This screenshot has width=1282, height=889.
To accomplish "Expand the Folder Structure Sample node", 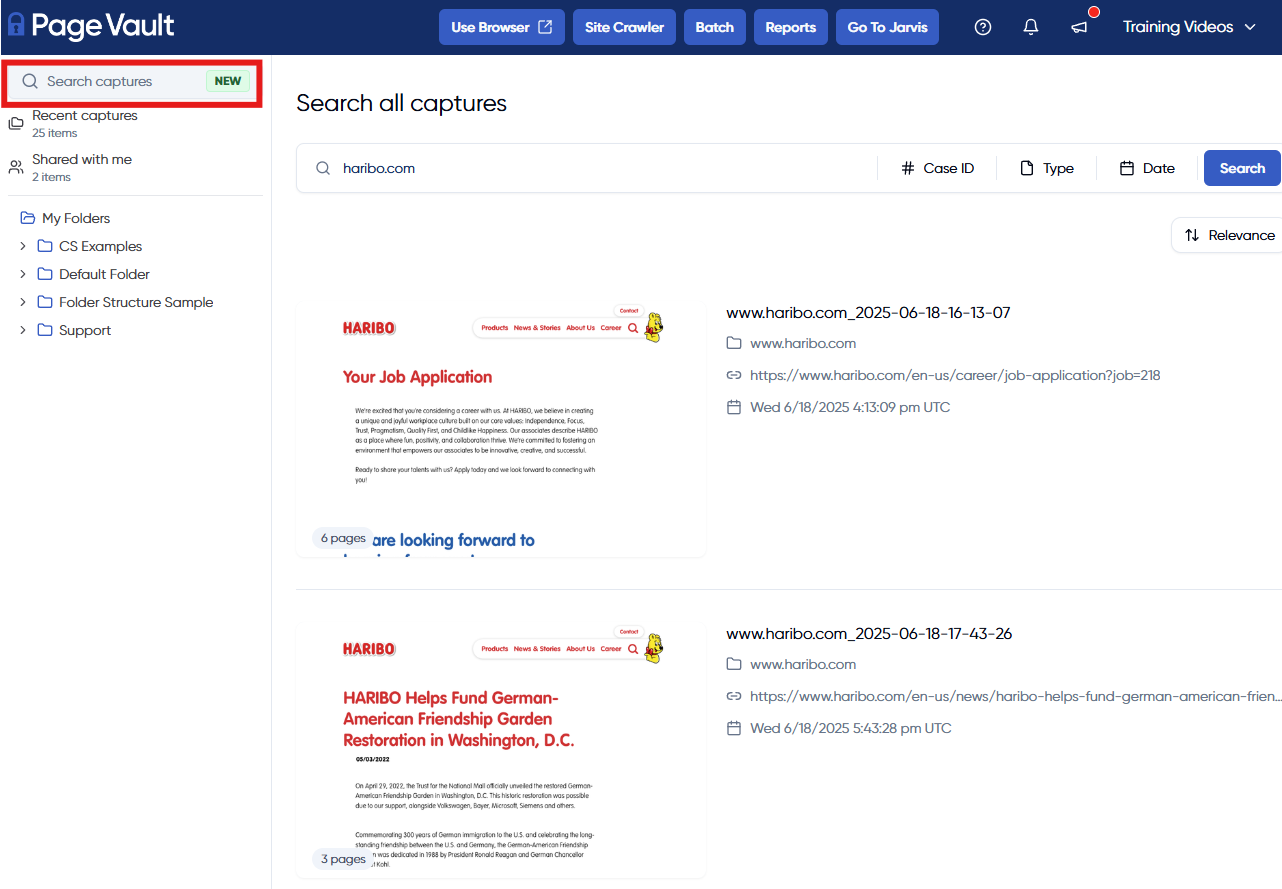I will point(23,302).
